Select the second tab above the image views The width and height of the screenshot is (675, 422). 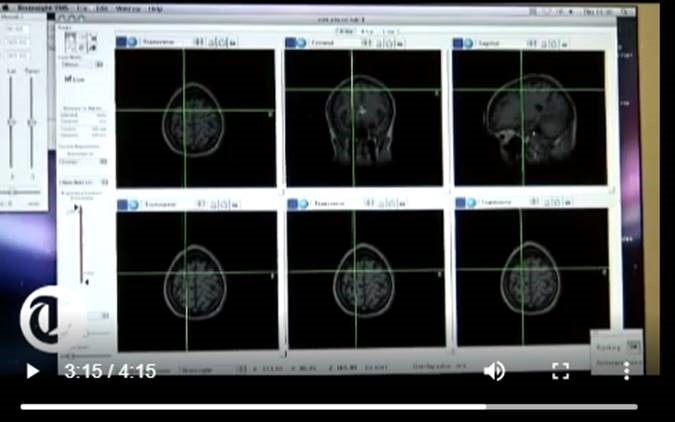367,31
